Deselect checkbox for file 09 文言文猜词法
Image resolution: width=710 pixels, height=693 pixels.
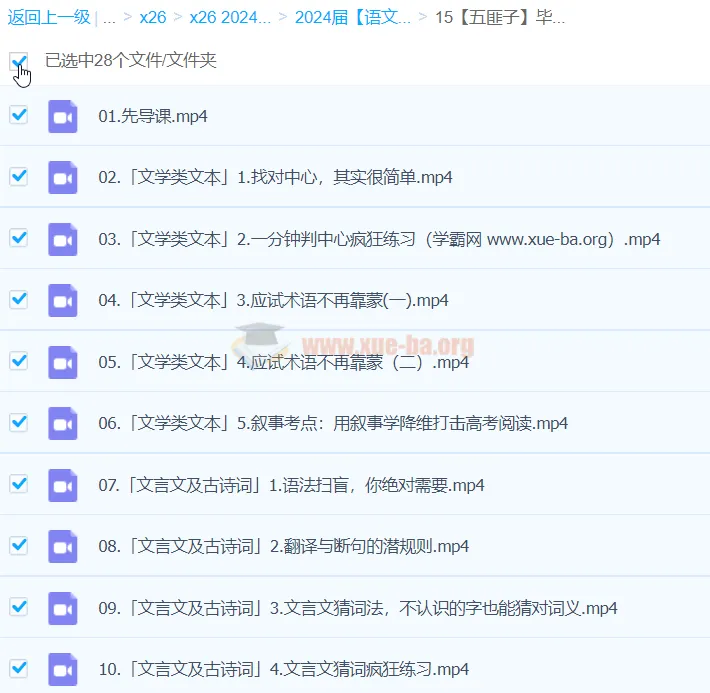(x=18, y=607)
